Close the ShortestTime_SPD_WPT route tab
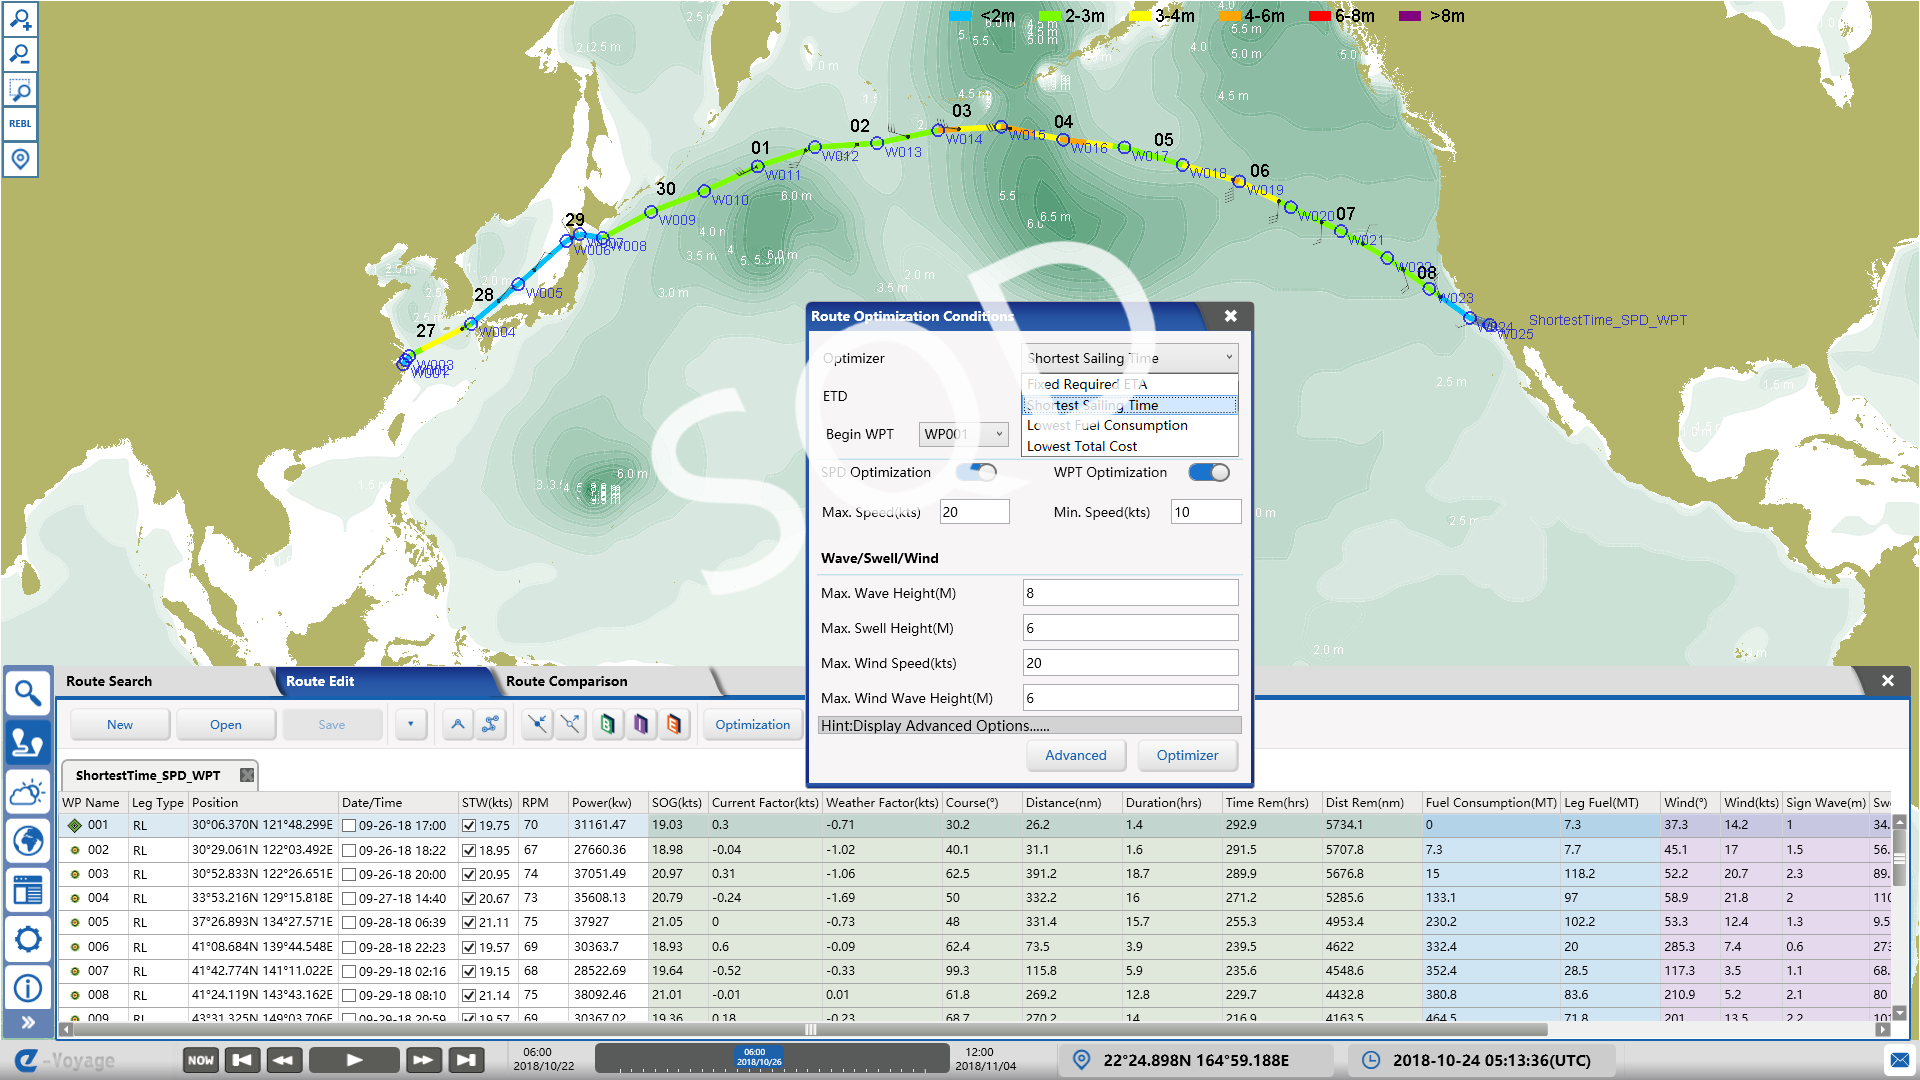 tap(247, 775)
